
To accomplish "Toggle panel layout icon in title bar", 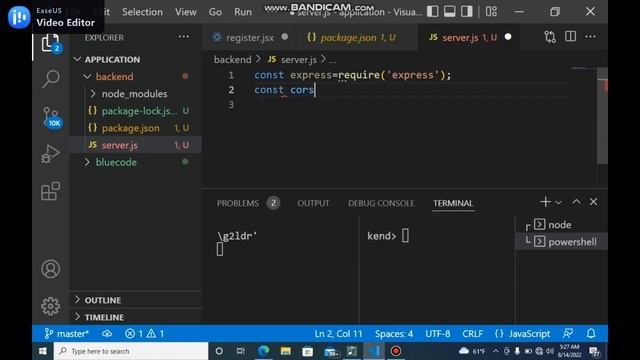I will [450, 11].
